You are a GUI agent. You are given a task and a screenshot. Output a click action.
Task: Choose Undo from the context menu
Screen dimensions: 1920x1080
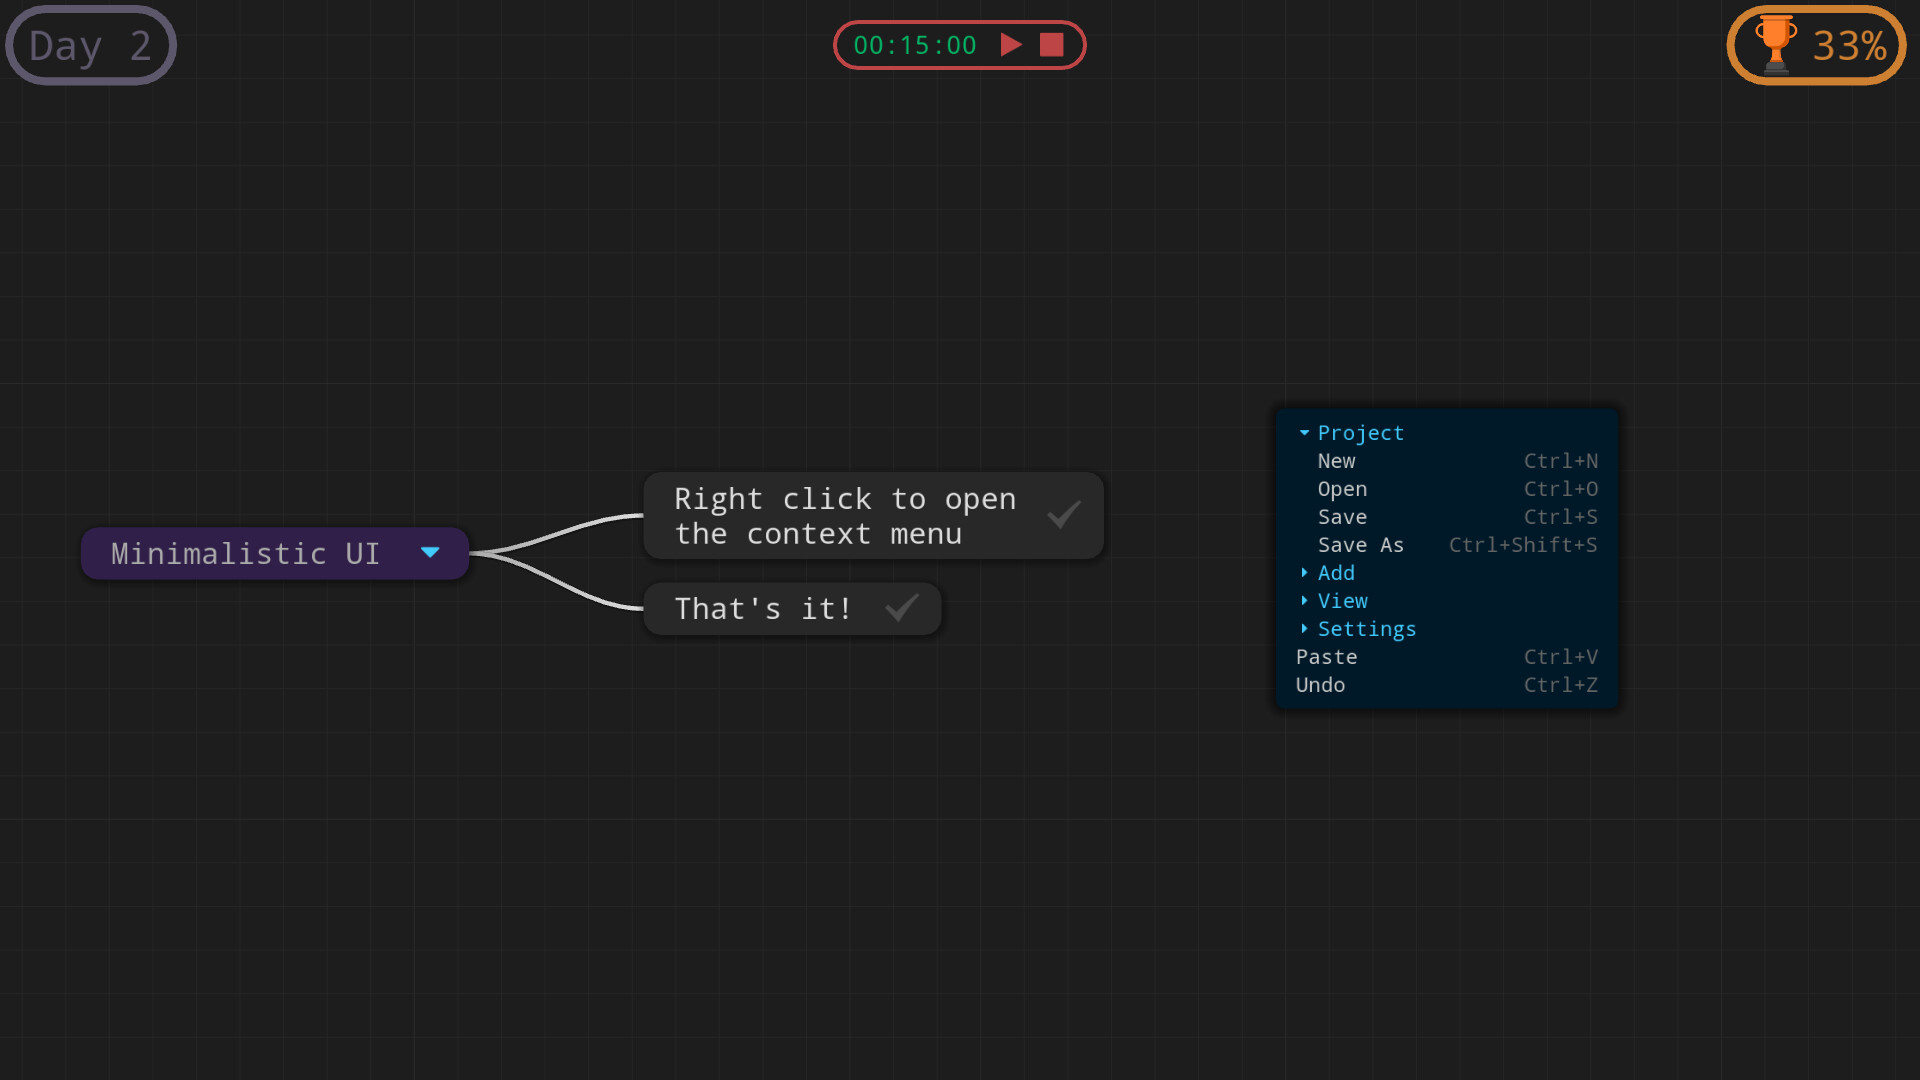tap(1446, 685)
